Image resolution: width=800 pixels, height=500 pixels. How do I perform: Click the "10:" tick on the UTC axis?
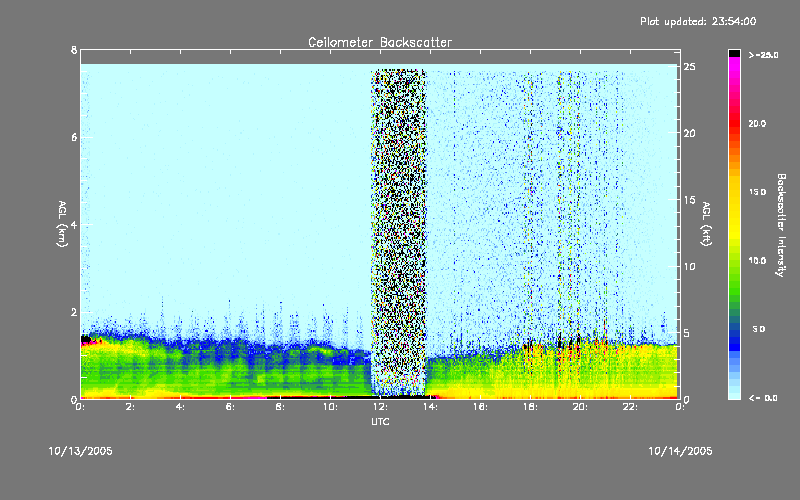point(330,407)
